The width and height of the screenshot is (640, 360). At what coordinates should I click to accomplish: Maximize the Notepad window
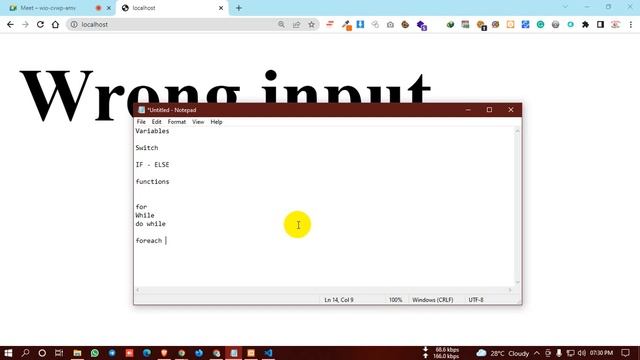pyautogui.click(x=489, y=110)
